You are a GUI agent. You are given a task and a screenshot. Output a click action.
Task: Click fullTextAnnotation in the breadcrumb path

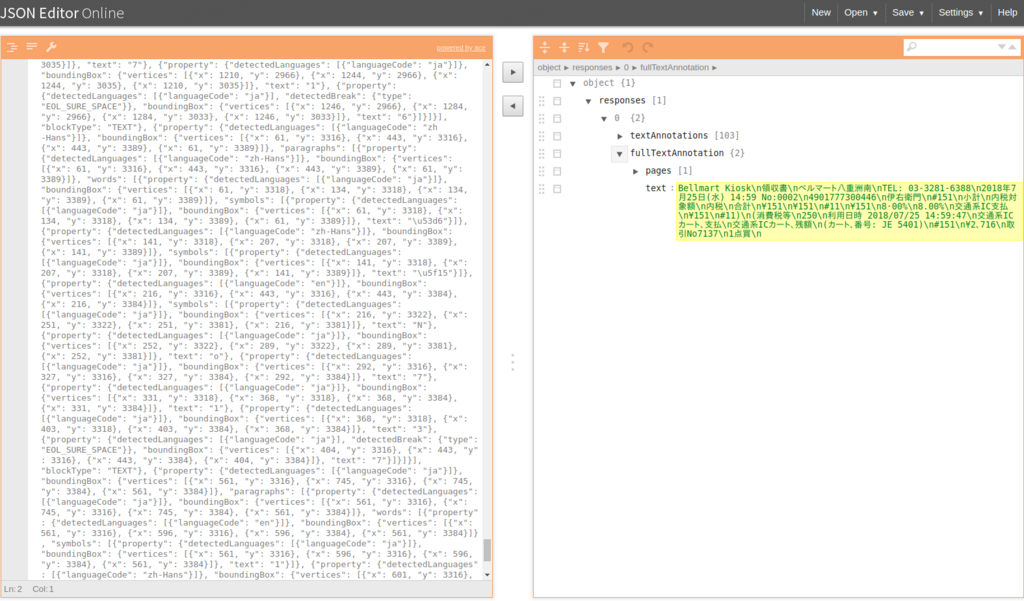(674, 67)
